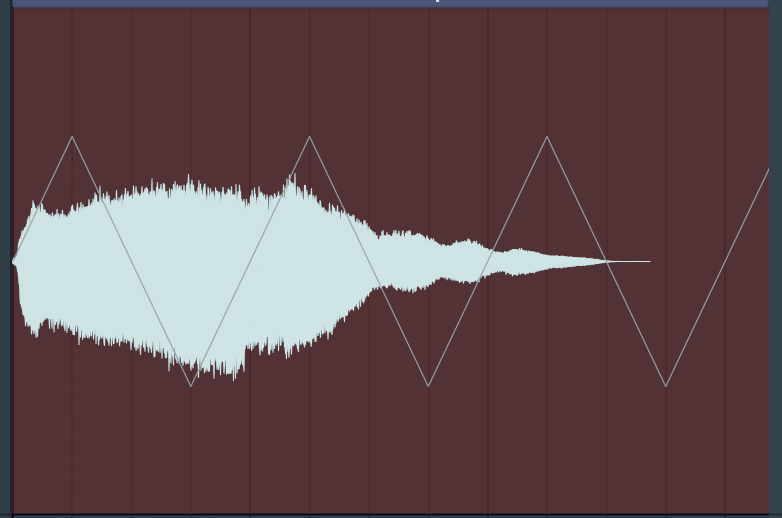
Task: Click the third bottom trough of the automation line
Action: coord(666,385)
